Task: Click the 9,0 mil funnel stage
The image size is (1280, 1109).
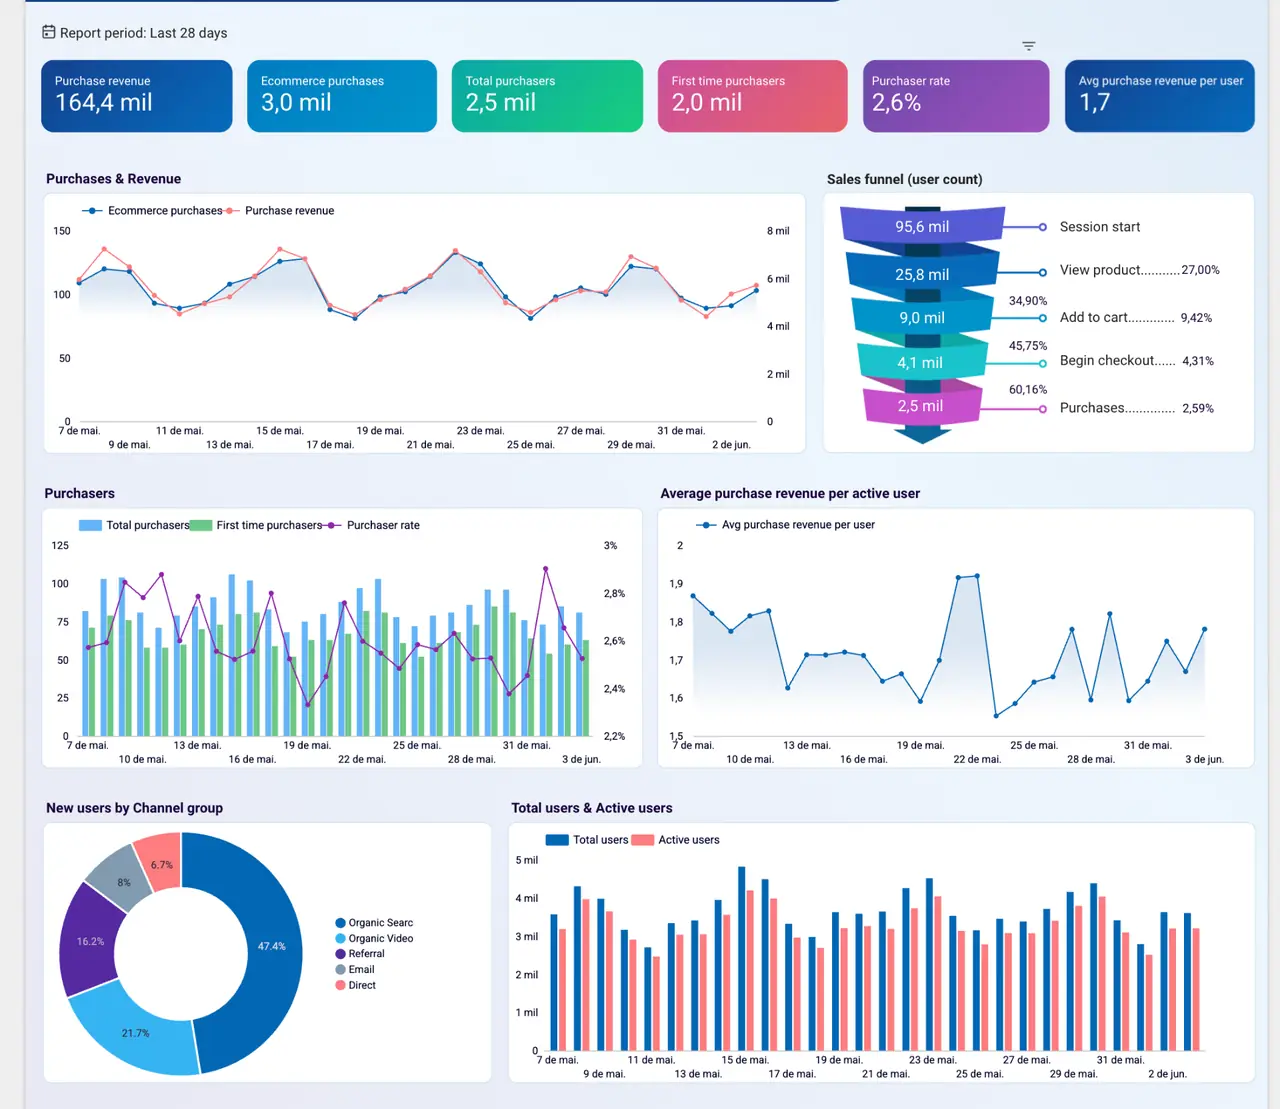Action: (x=922, y=318)
